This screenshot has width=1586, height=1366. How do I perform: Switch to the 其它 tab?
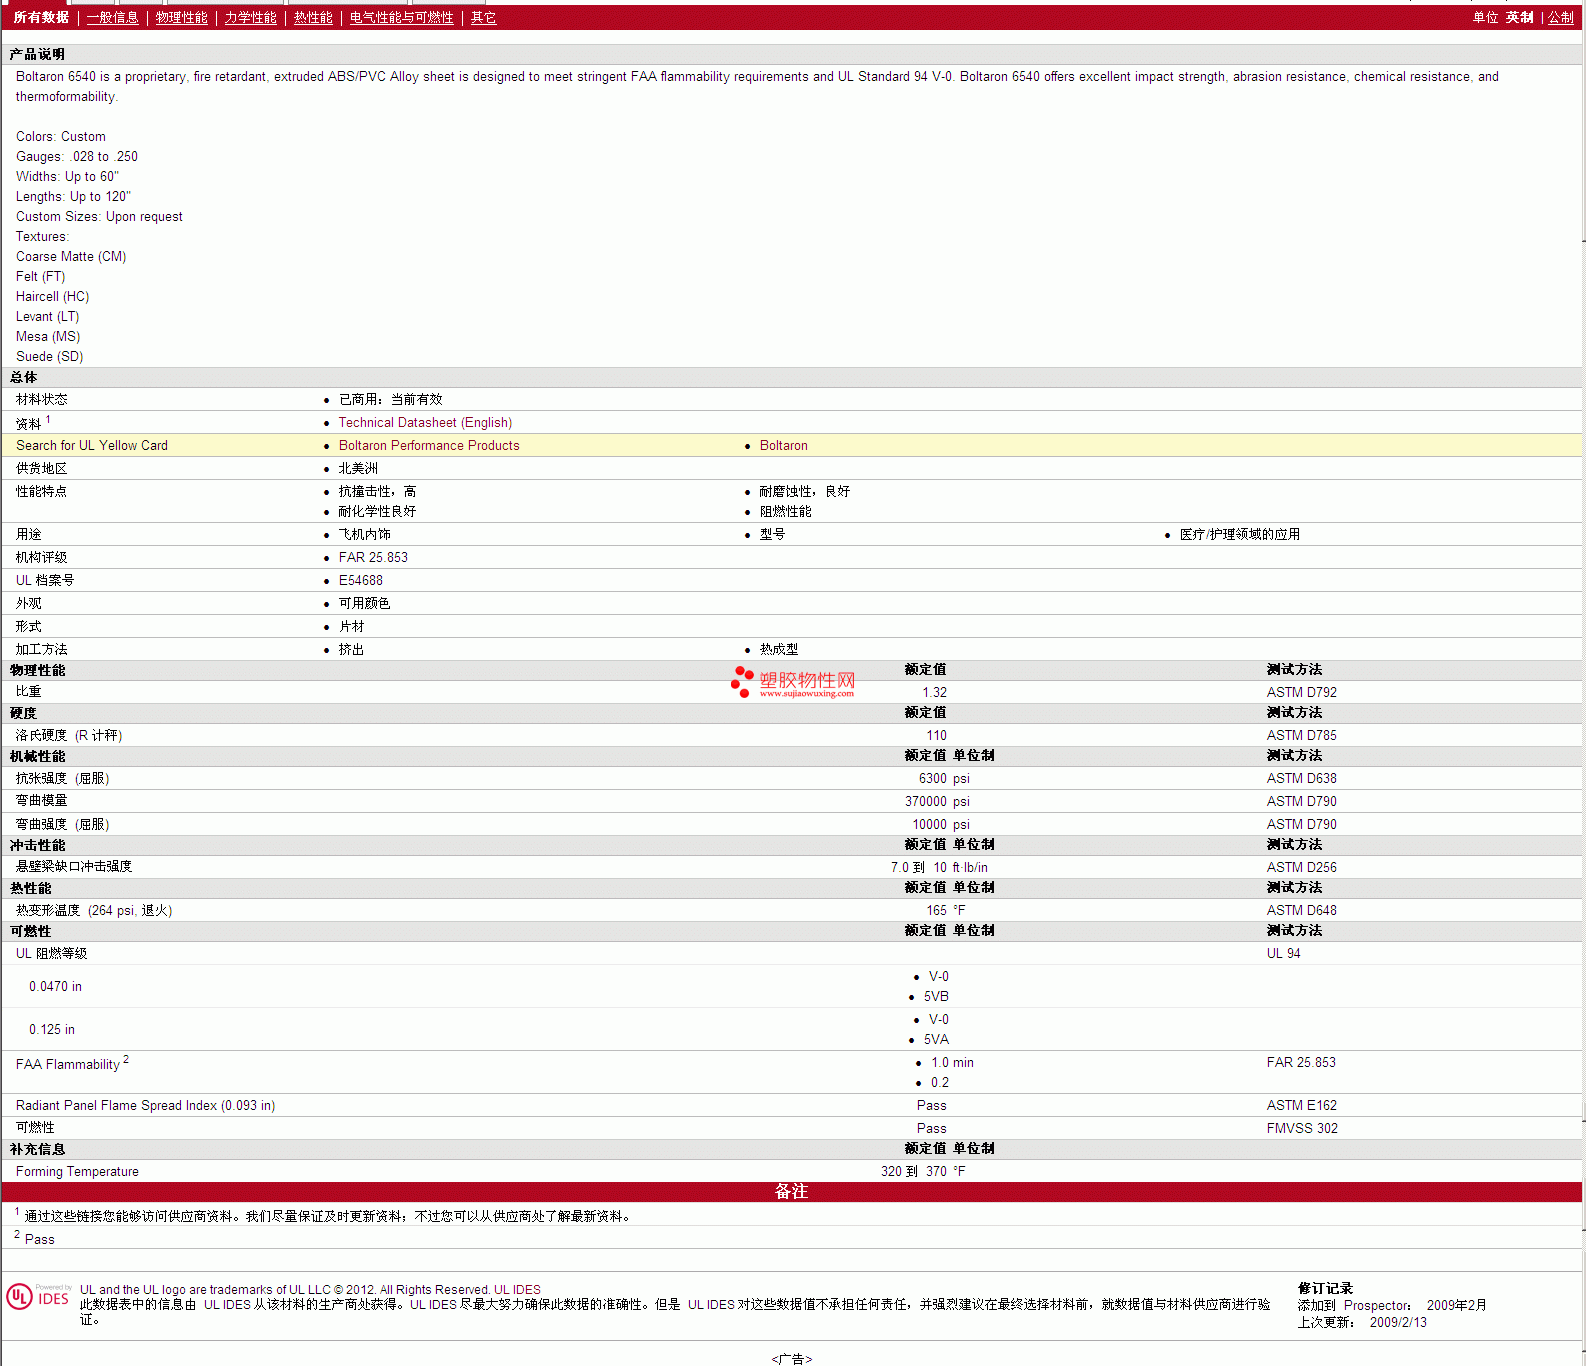(484, 18)
